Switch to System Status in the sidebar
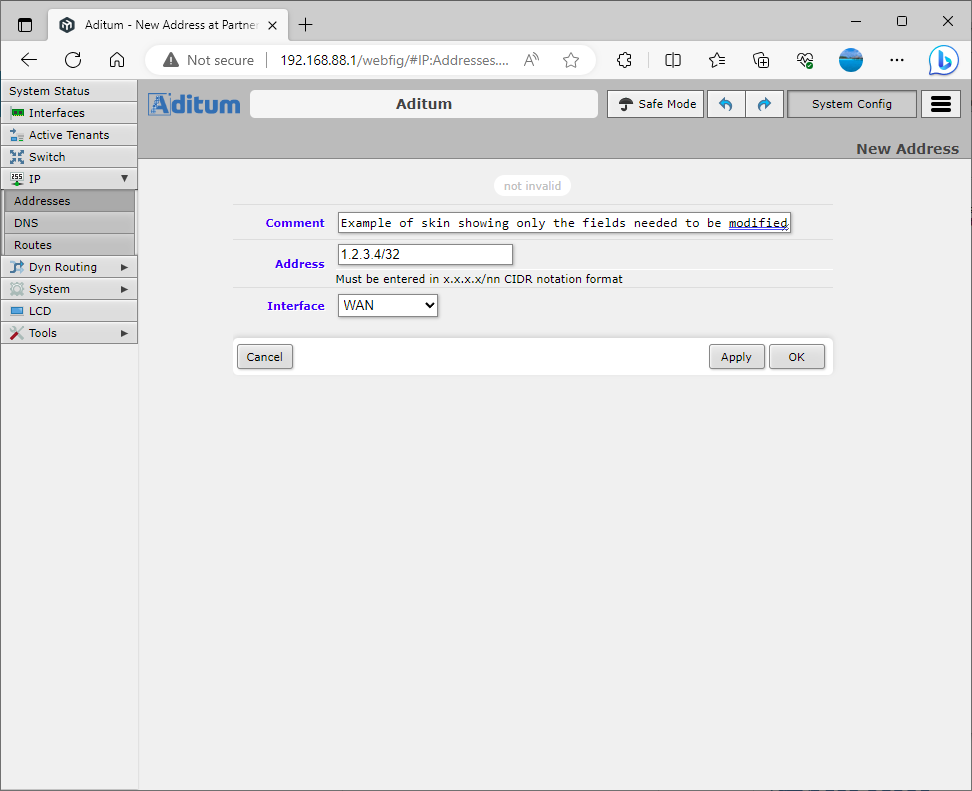The width and height of the screenshot is (972, 791). (x=69, y=90)
